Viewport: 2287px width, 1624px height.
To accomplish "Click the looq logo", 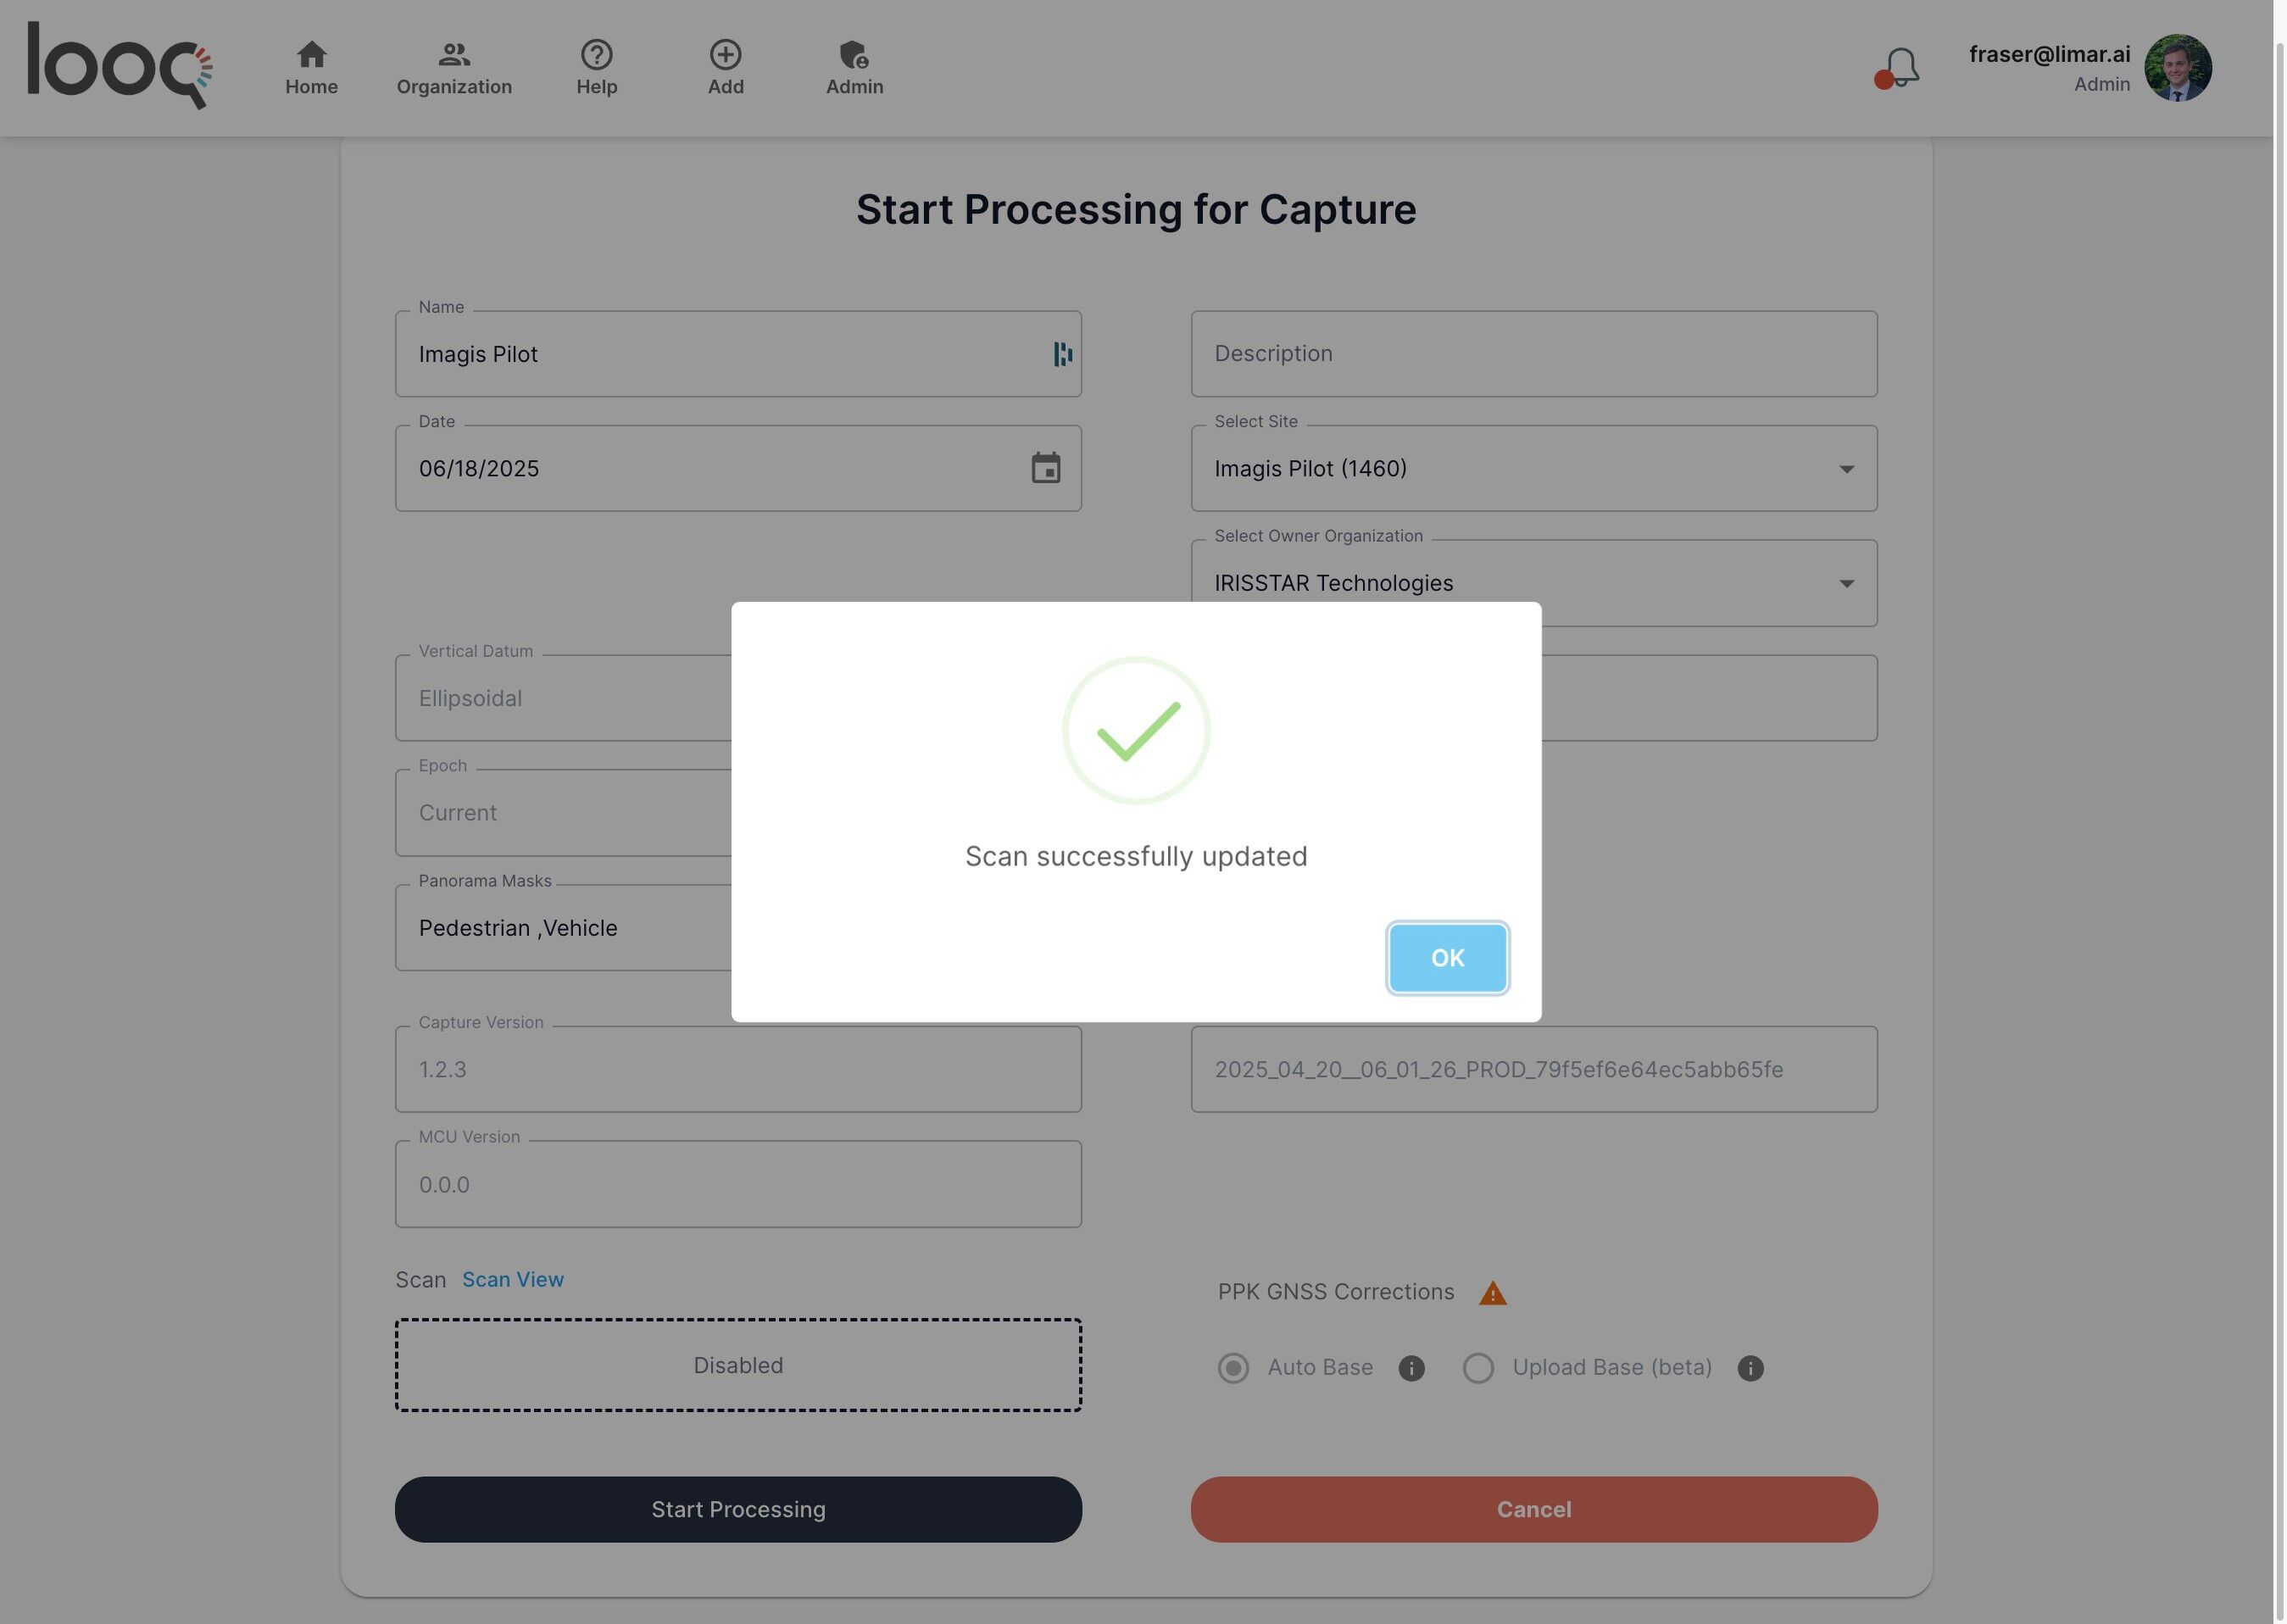I will 119,66.
